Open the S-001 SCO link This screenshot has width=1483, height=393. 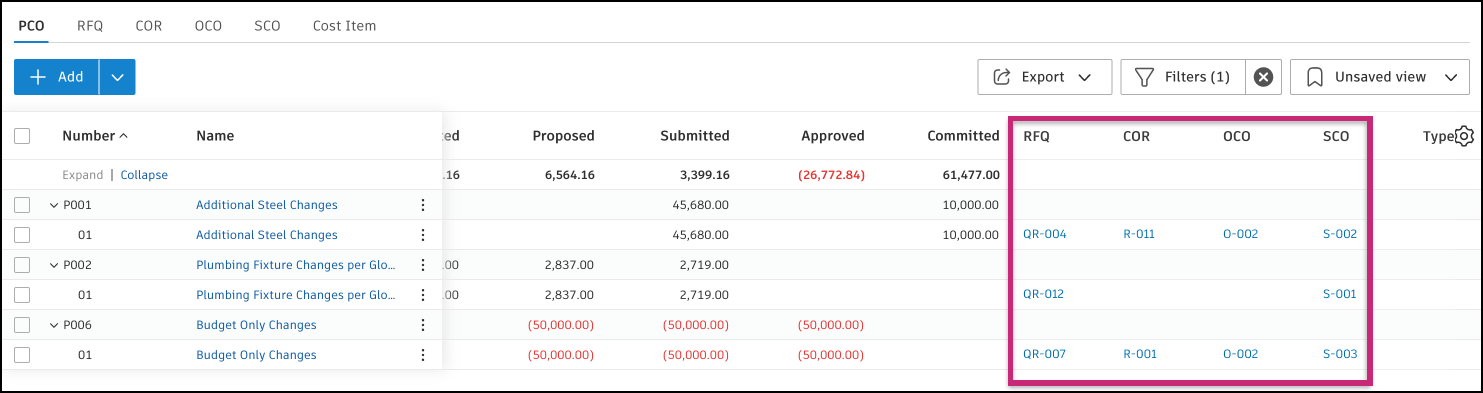coord(1340,294)
